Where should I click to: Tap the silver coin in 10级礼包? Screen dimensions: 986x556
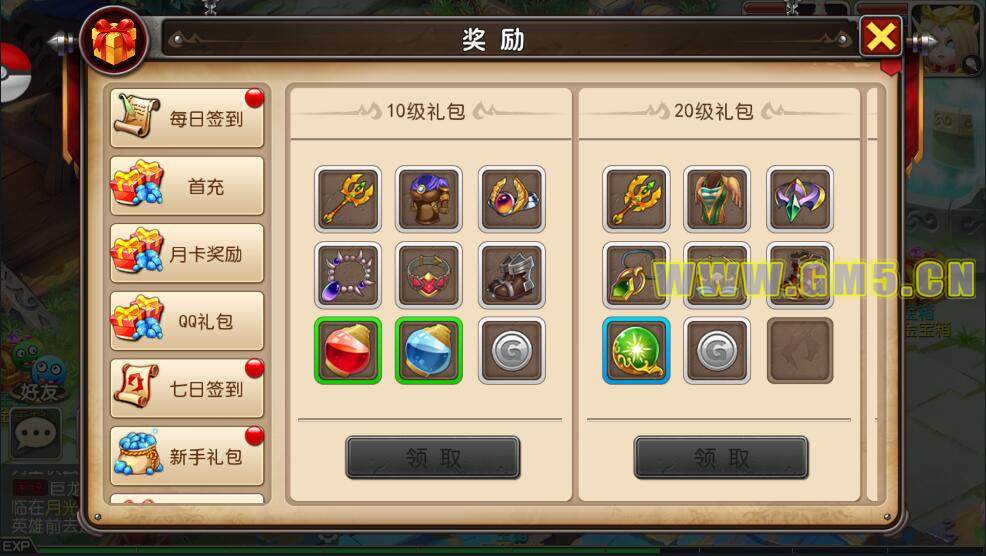[511, 350]
